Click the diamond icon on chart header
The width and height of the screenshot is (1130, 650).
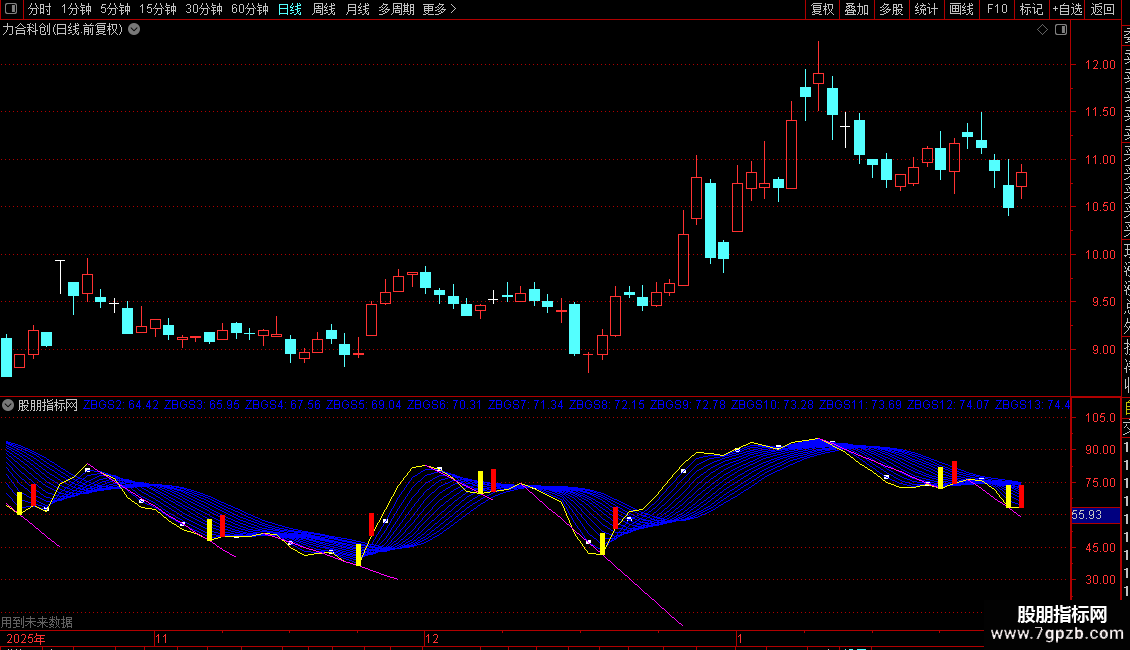[1042, 30]
